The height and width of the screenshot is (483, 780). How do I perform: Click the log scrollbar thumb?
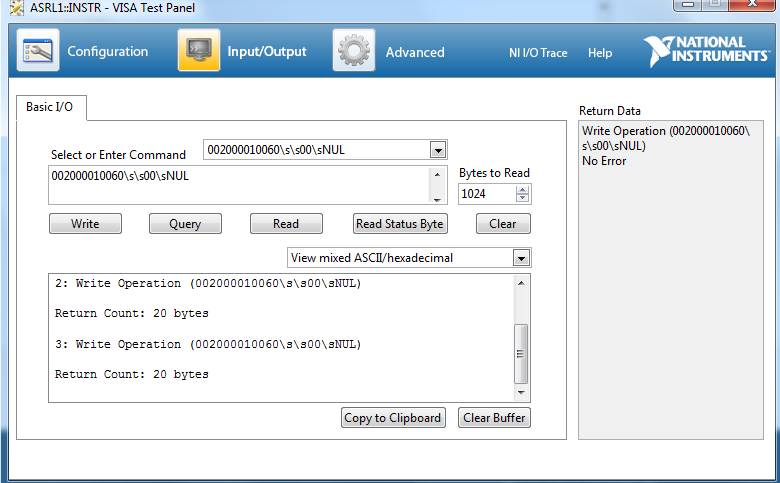(x=521, y=354)
